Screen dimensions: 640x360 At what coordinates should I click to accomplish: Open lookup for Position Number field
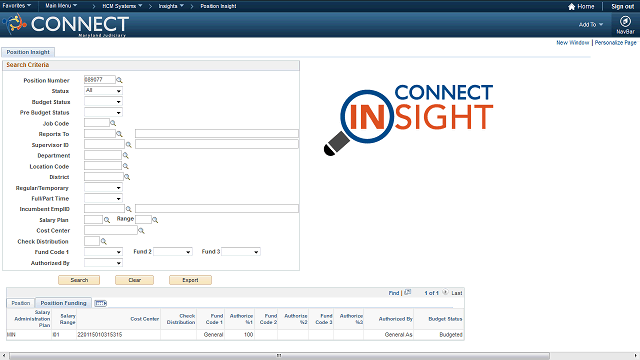tap(119, 80)
